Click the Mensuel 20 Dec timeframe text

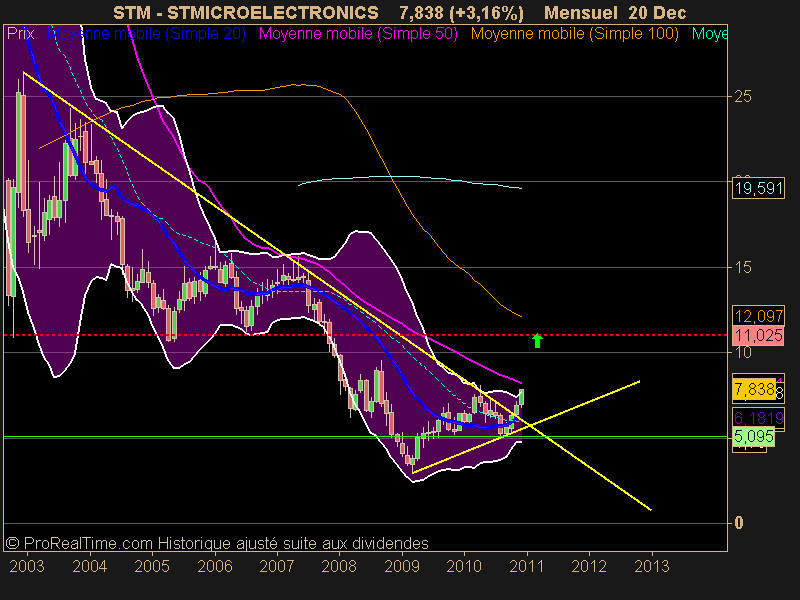[615, 12]
